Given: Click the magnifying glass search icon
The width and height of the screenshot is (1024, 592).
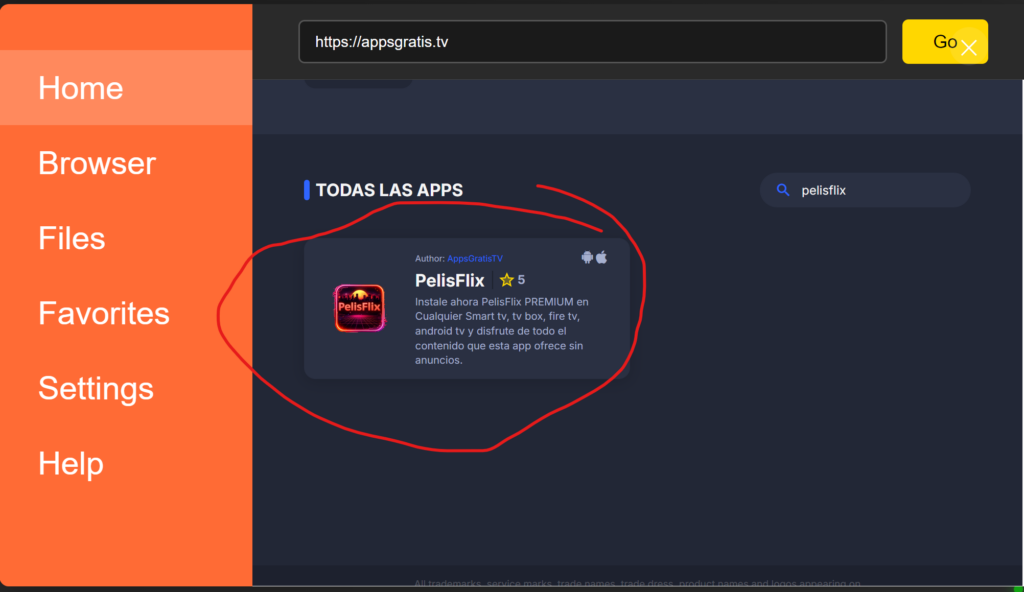Looking at the screenshot, I should click(x=784, y=190).
